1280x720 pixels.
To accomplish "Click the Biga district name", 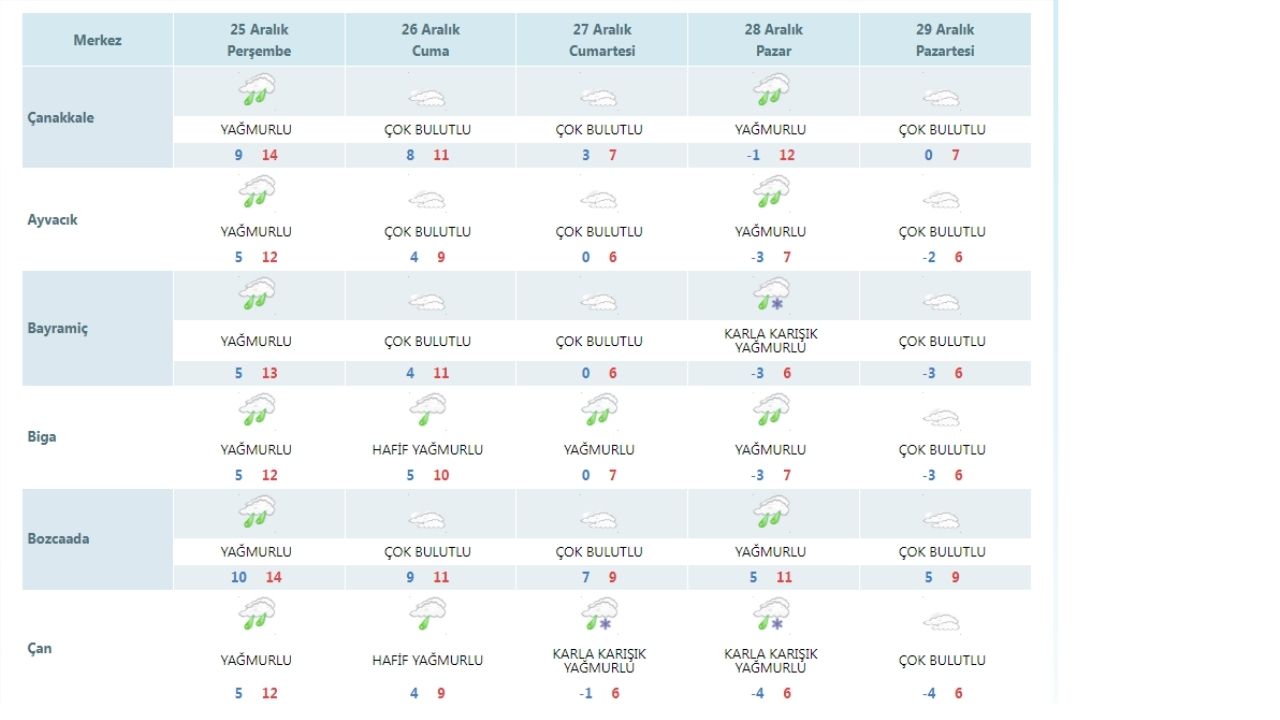I will tap(42, 437).
